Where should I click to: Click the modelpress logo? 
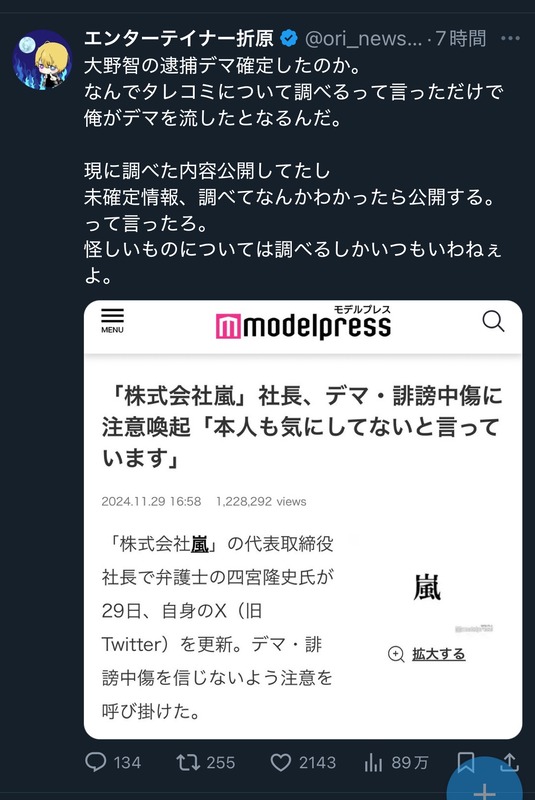point(303,323)
